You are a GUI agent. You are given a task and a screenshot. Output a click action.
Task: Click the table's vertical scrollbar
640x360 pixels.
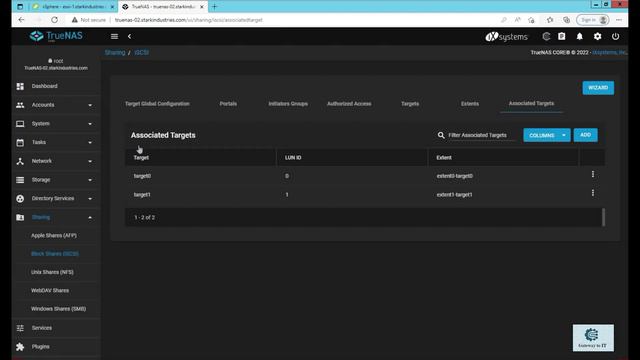(603, 217)
